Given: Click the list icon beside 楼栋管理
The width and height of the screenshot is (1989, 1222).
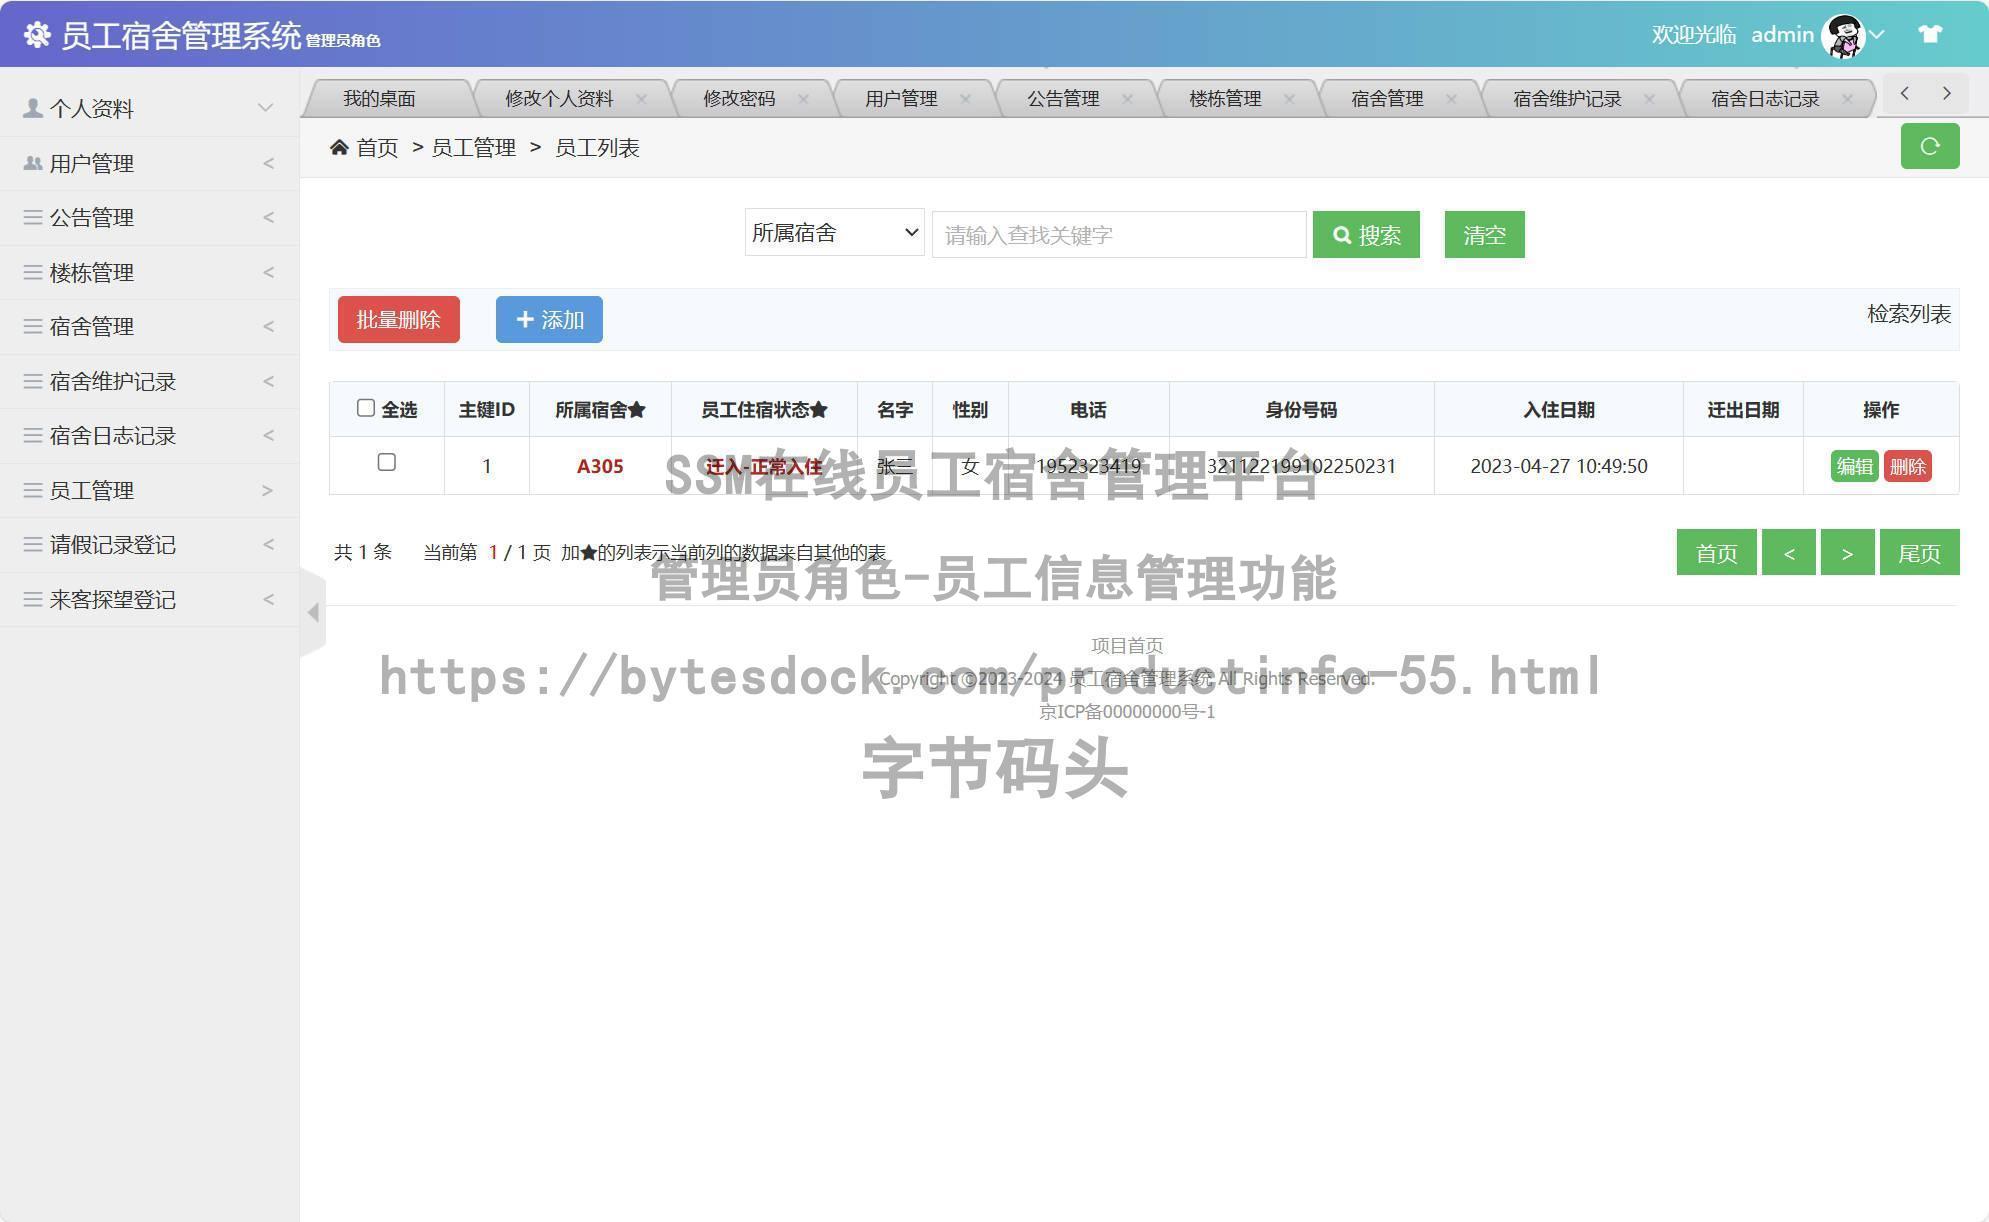Looking at the screenshot, I should [33, 272].
